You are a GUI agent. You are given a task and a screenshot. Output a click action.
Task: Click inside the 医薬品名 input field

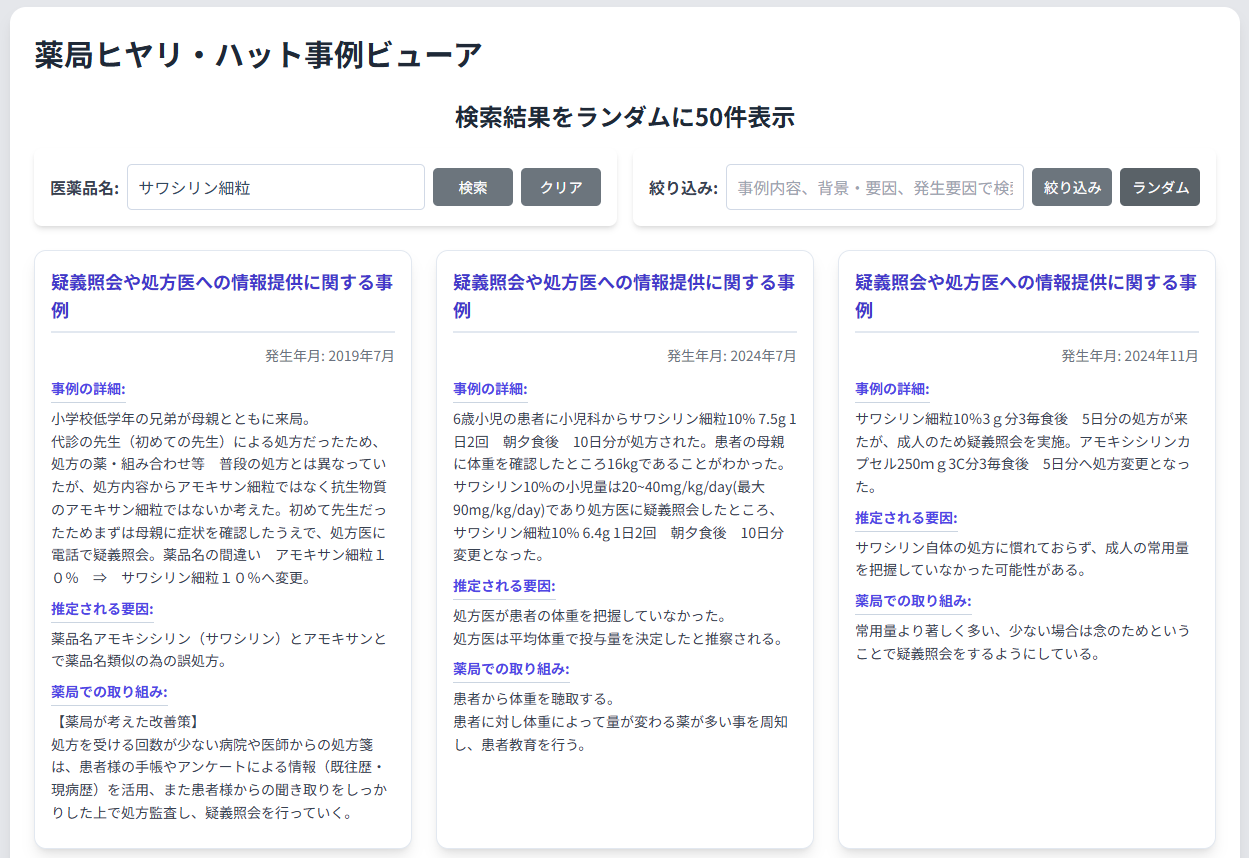point(275,187)
